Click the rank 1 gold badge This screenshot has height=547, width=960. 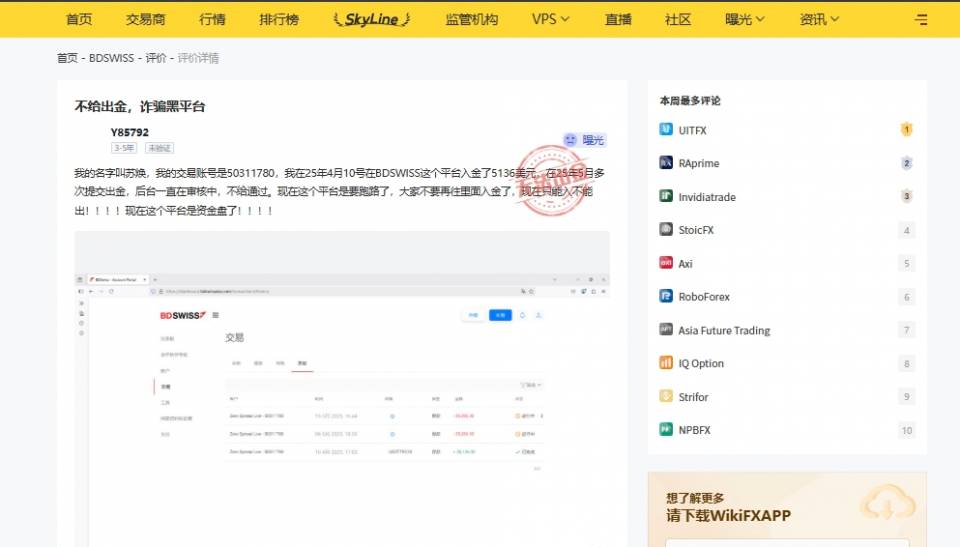pyautogui.click(x=907, y=129)
